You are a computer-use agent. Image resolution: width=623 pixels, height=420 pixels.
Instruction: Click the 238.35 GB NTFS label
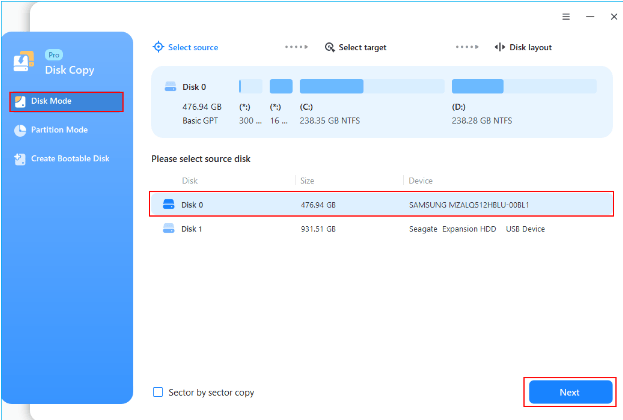[x=330, y=121]
